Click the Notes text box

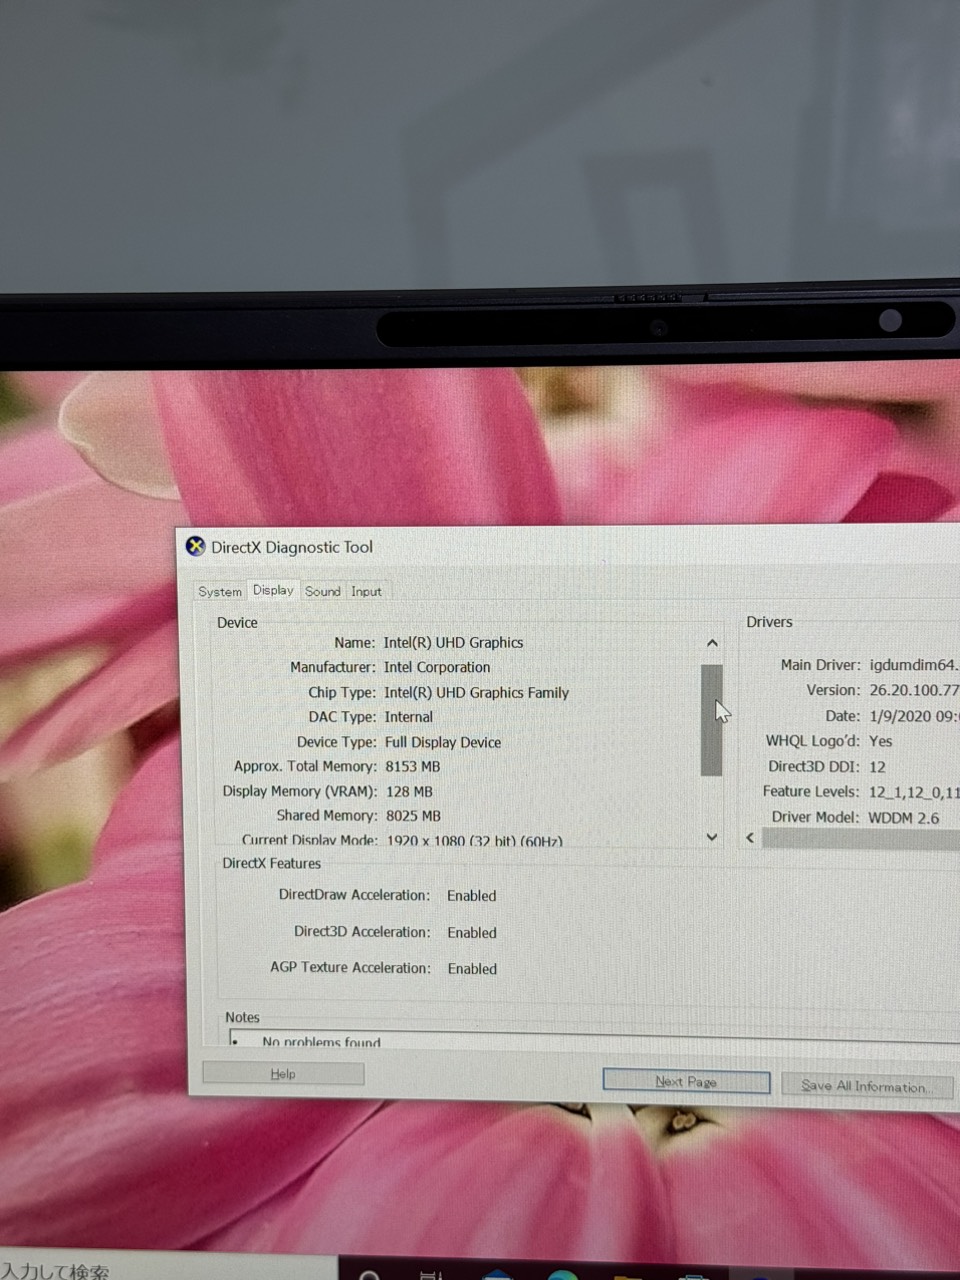594,1038
